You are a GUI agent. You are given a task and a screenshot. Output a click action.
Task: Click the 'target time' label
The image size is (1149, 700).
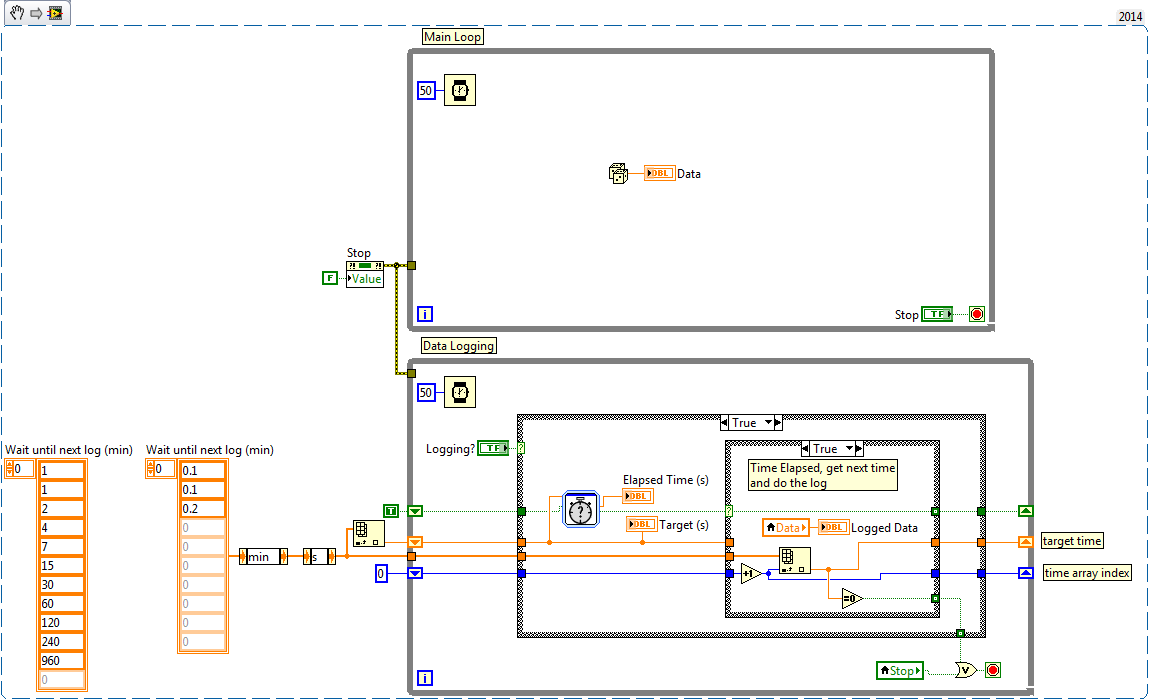coord(1072,541)
